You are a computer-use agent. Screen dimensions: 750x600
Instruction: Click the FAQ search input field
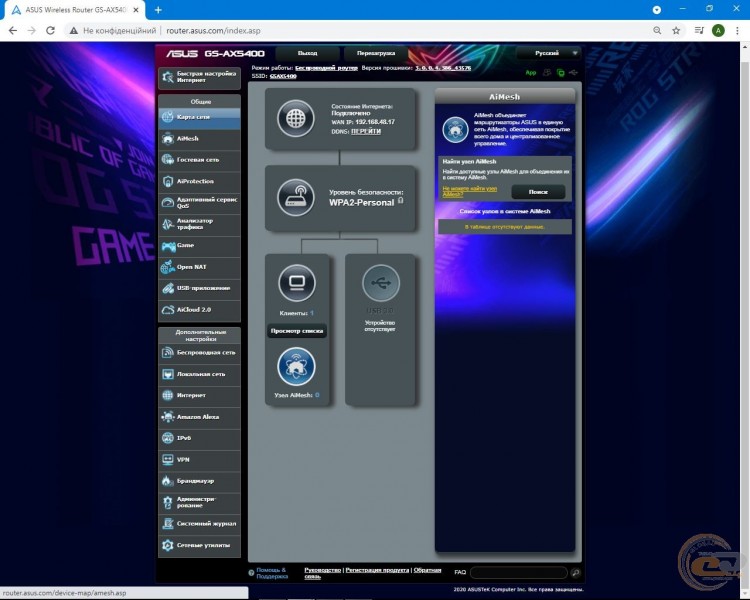click(x=519, y=573)
